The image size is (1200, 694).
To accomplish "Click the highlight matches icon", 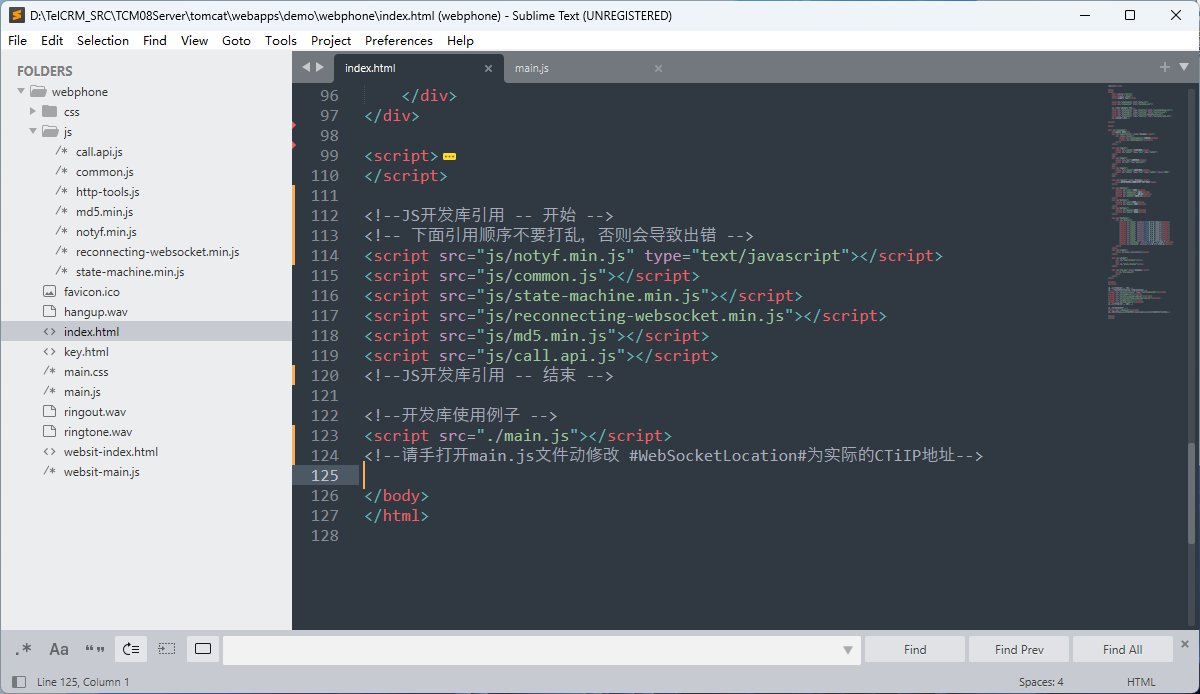I will (203, 649).
